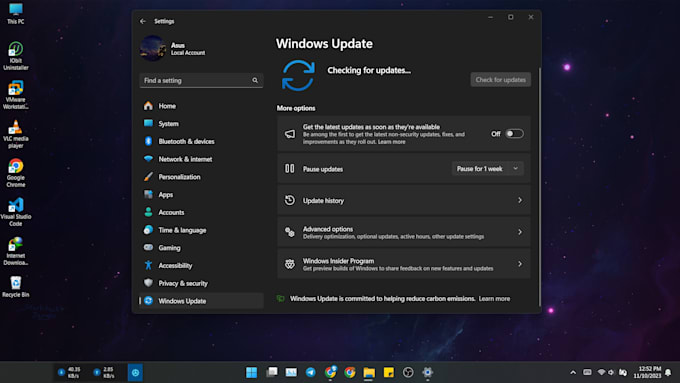
Task: Go back with the Settings back arrow
Action: tap(143, 21)
